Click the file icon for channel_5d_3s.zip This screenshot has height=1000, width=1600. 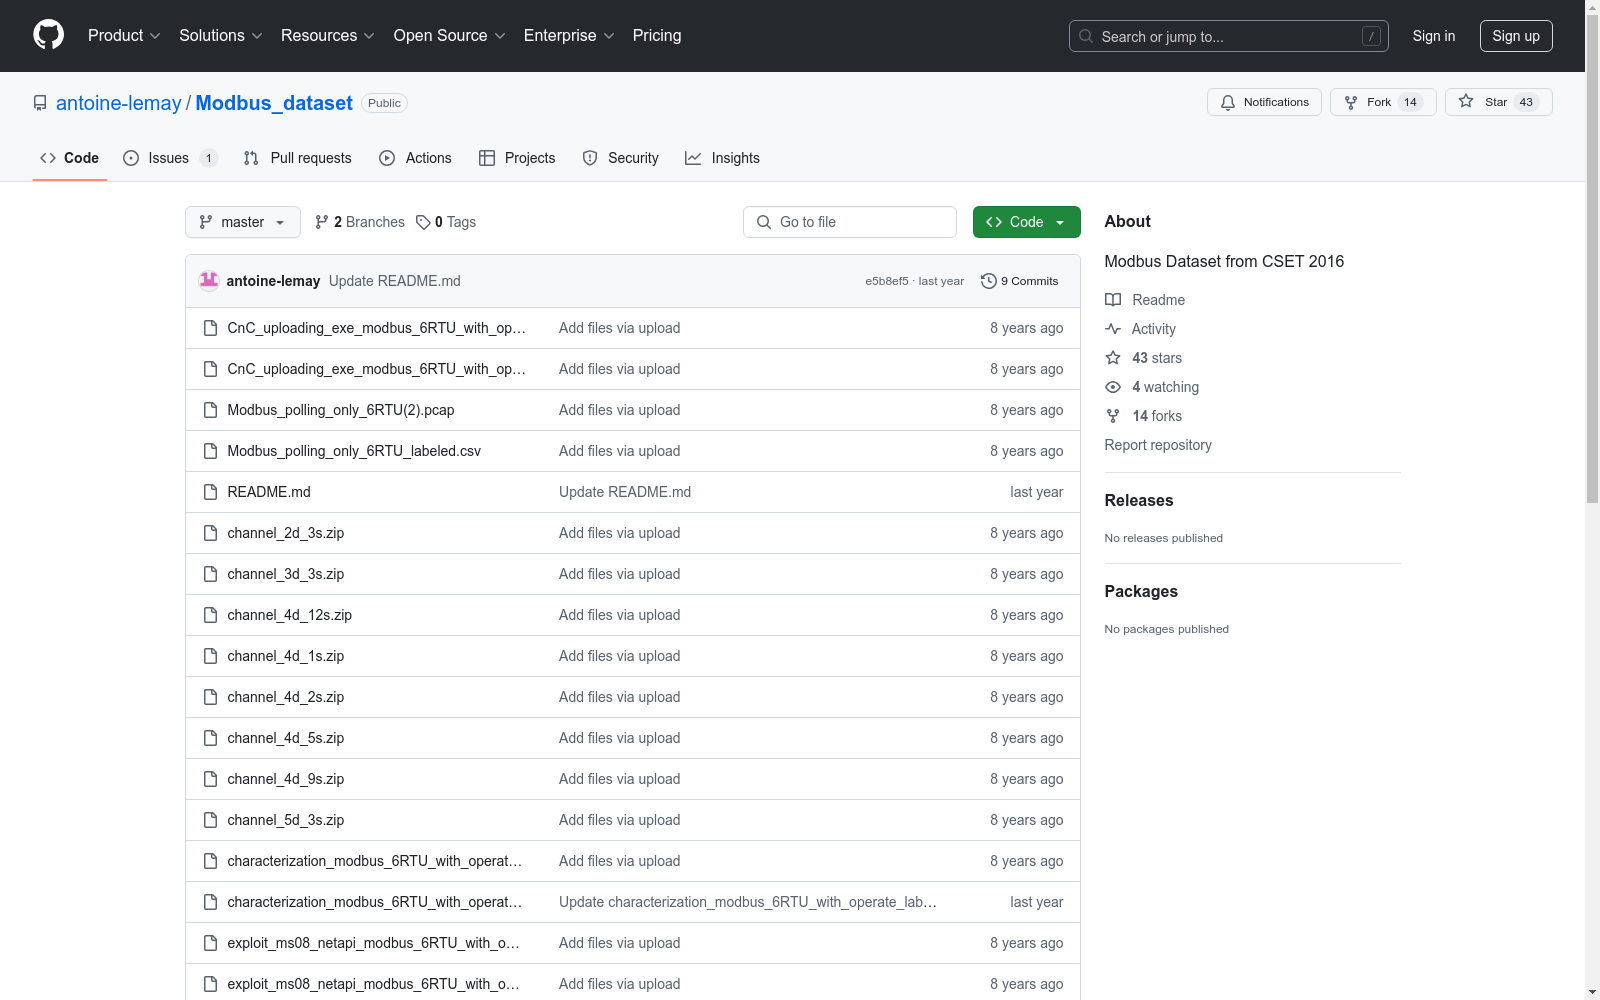point(210,820)
